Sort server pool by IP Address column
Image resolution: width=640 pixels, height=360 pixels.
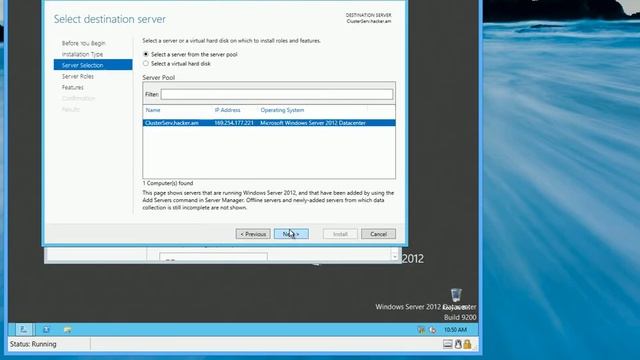coord(227,110)
